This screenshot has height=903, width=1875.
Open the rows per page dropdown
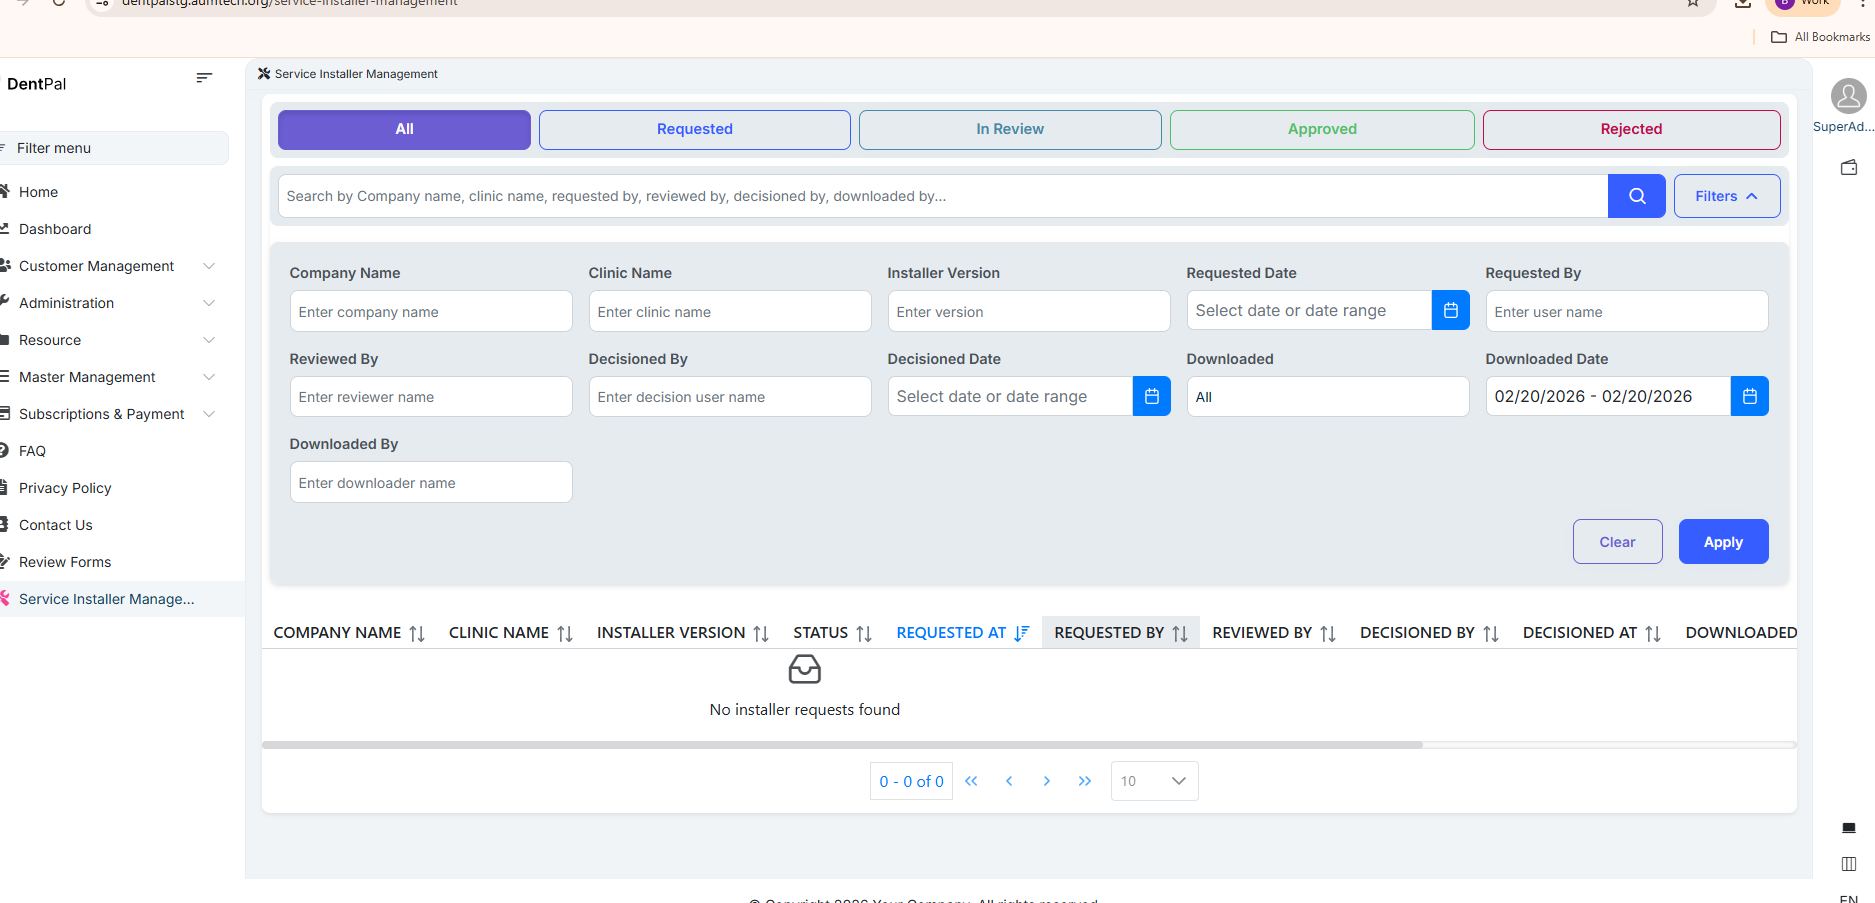tap(1154, 781)
